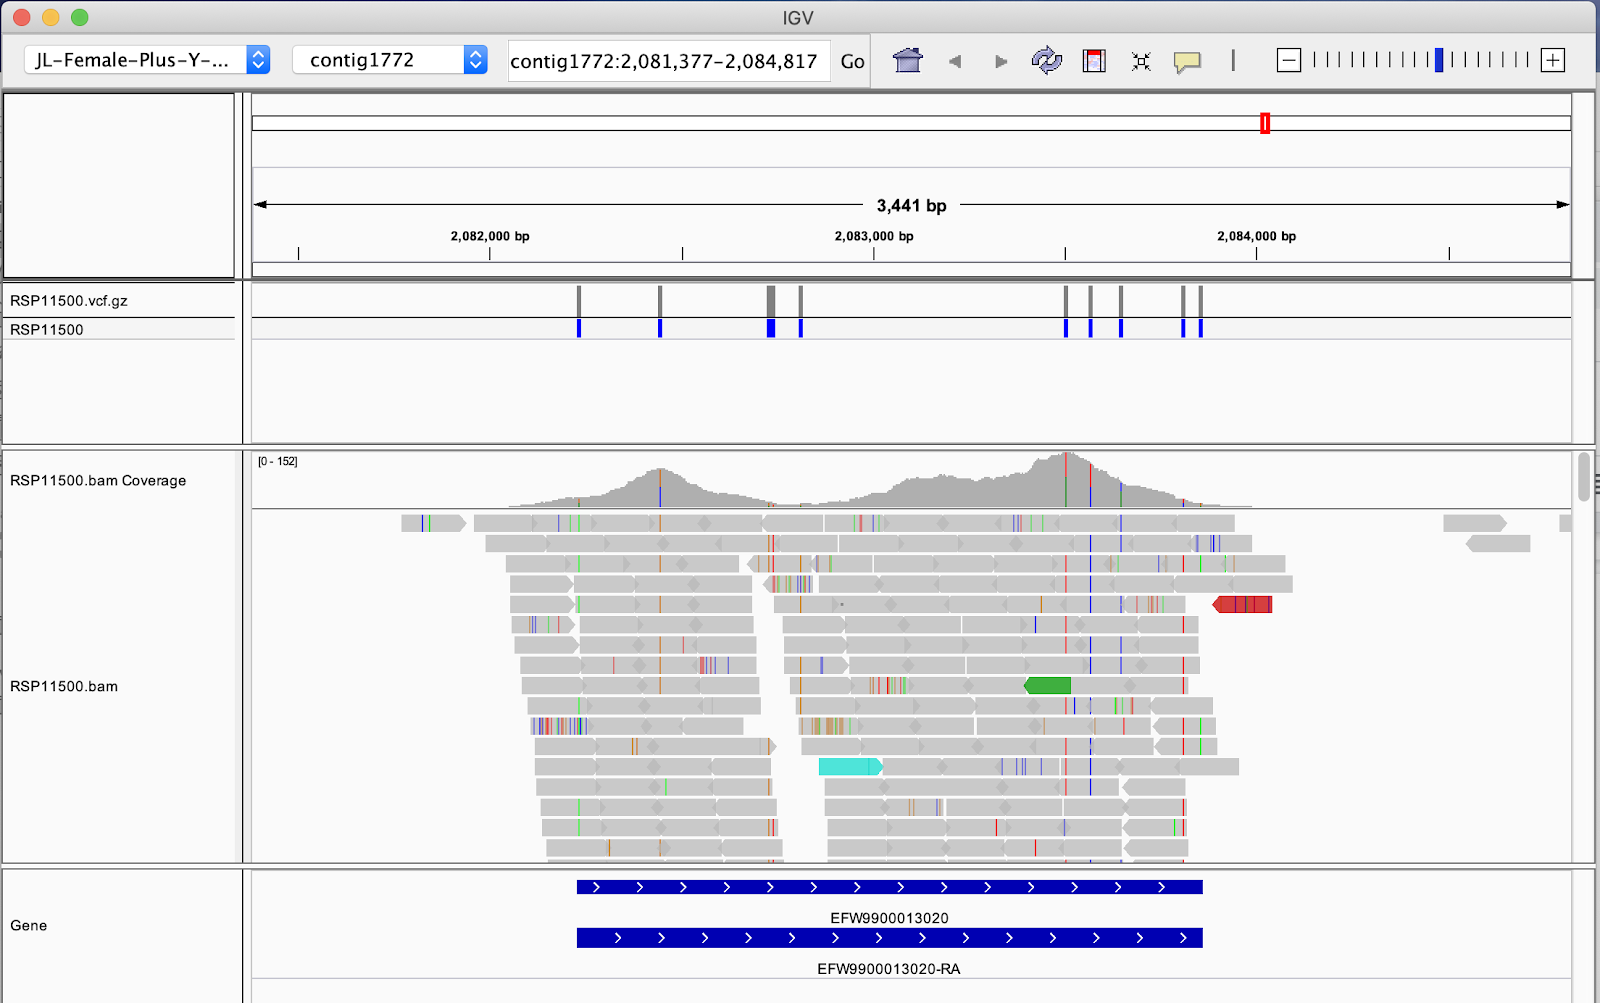This screenshot has height=1003, width=1600.
Task: Refresh the IGV display
Action: tap(1046, 61)
